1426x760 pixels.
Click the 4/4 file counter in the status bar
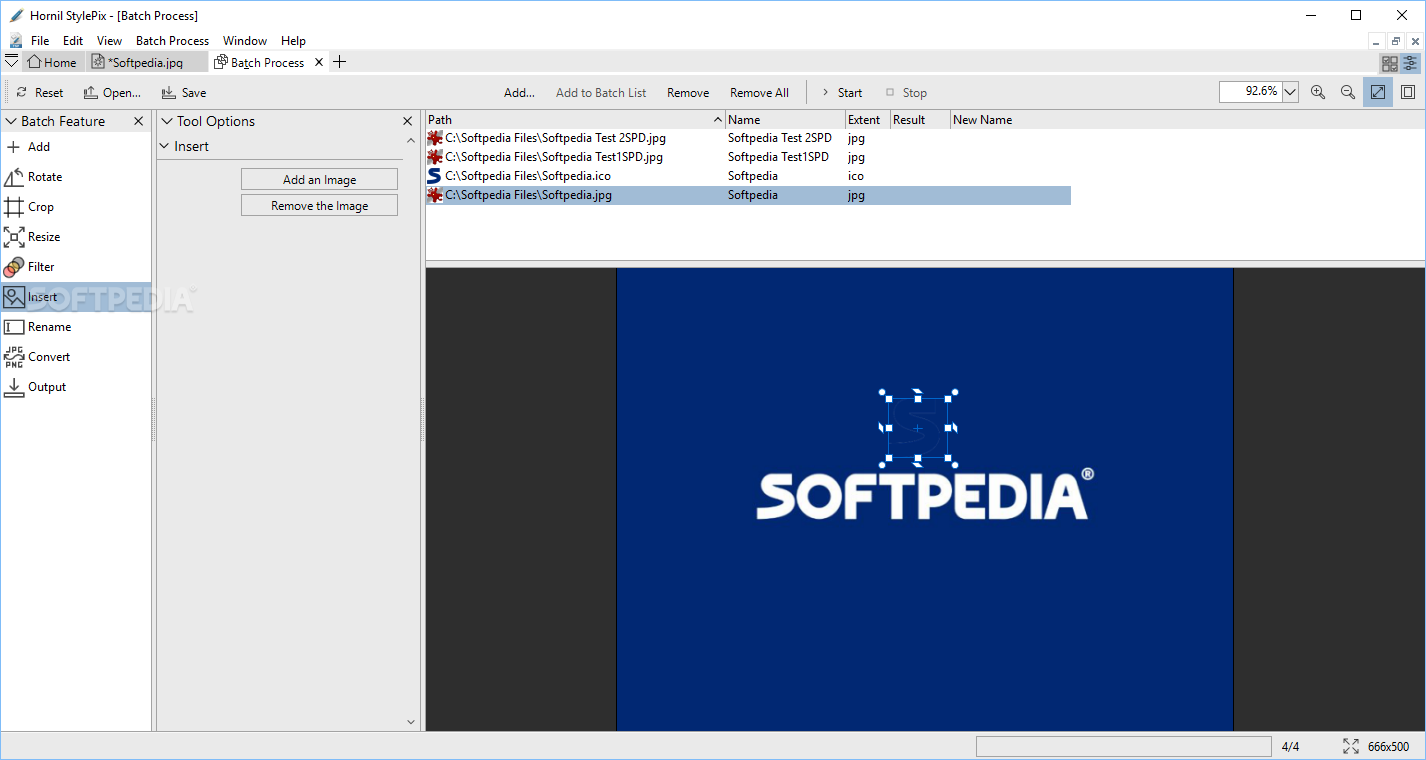[x=1290, y=746]
